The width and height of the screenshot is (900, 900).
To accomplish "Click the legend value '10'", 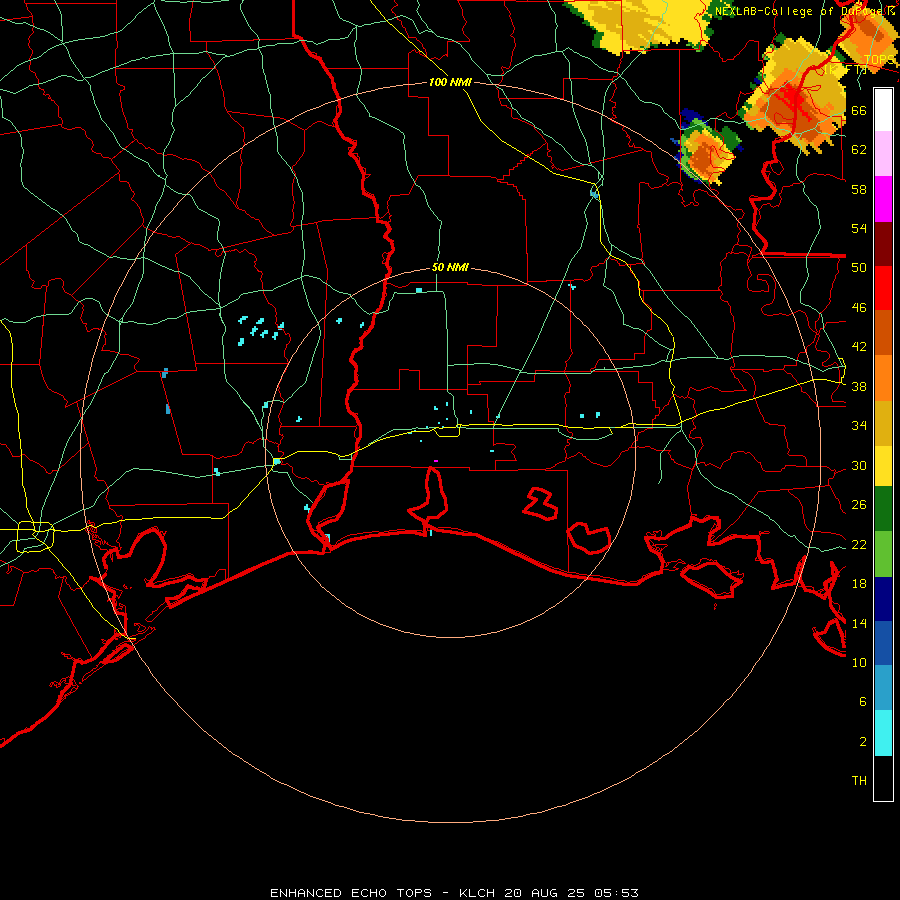I will click(x=859, y=663).
